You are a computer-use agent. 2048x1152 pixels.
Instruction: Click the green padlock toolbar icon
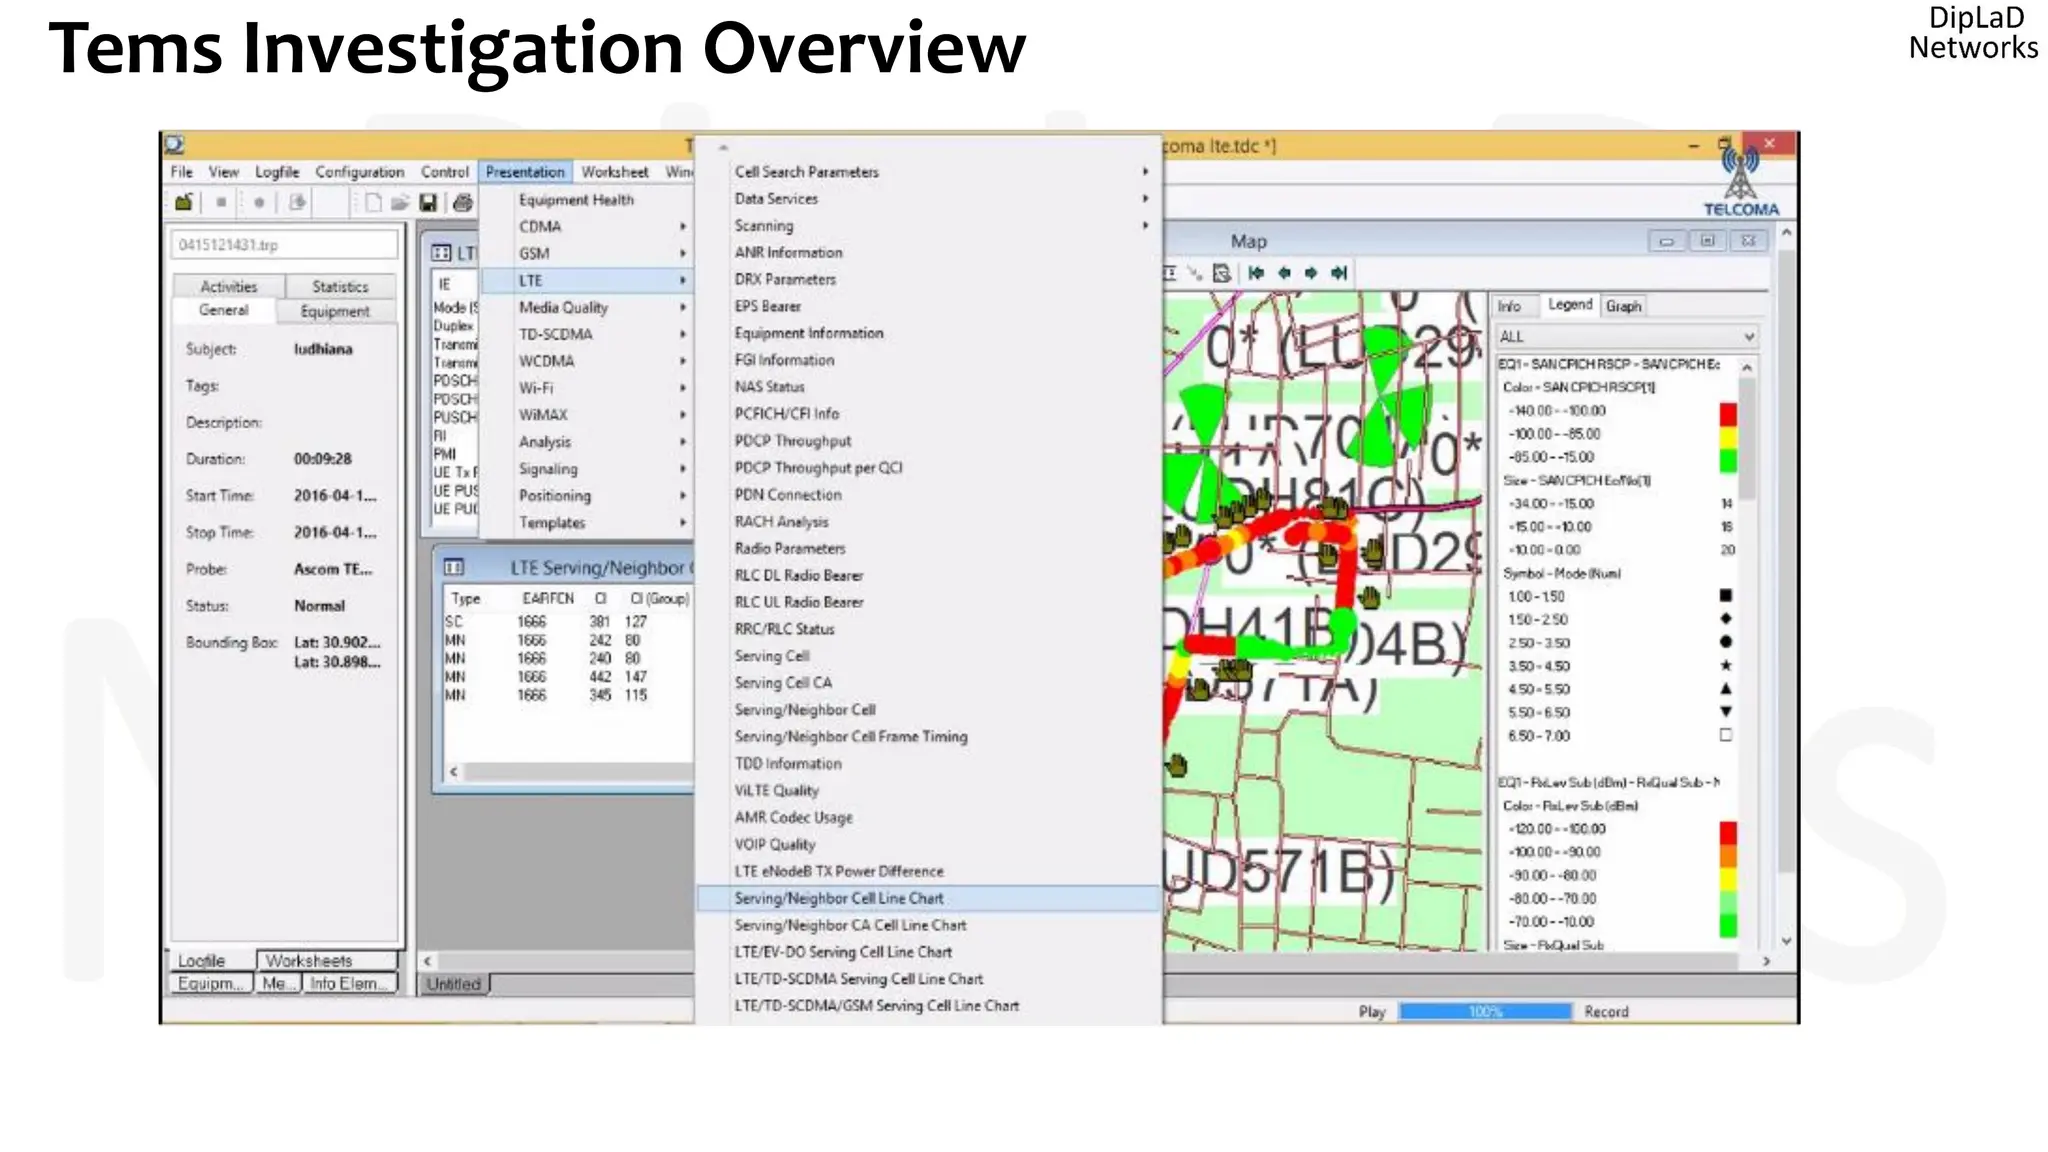(x=184, y=203)
